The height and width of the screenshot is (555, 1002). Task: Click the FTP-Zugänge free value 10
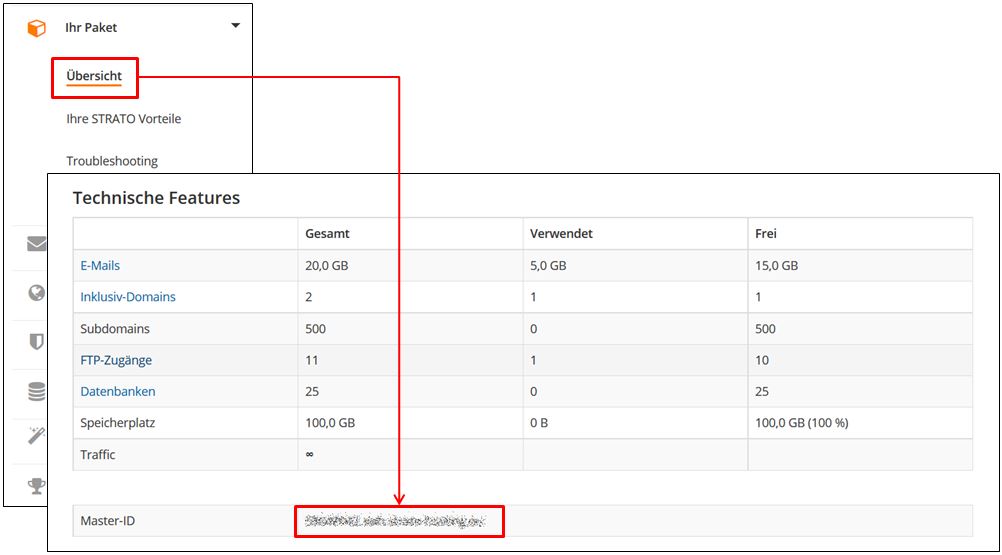coord(762,360)
